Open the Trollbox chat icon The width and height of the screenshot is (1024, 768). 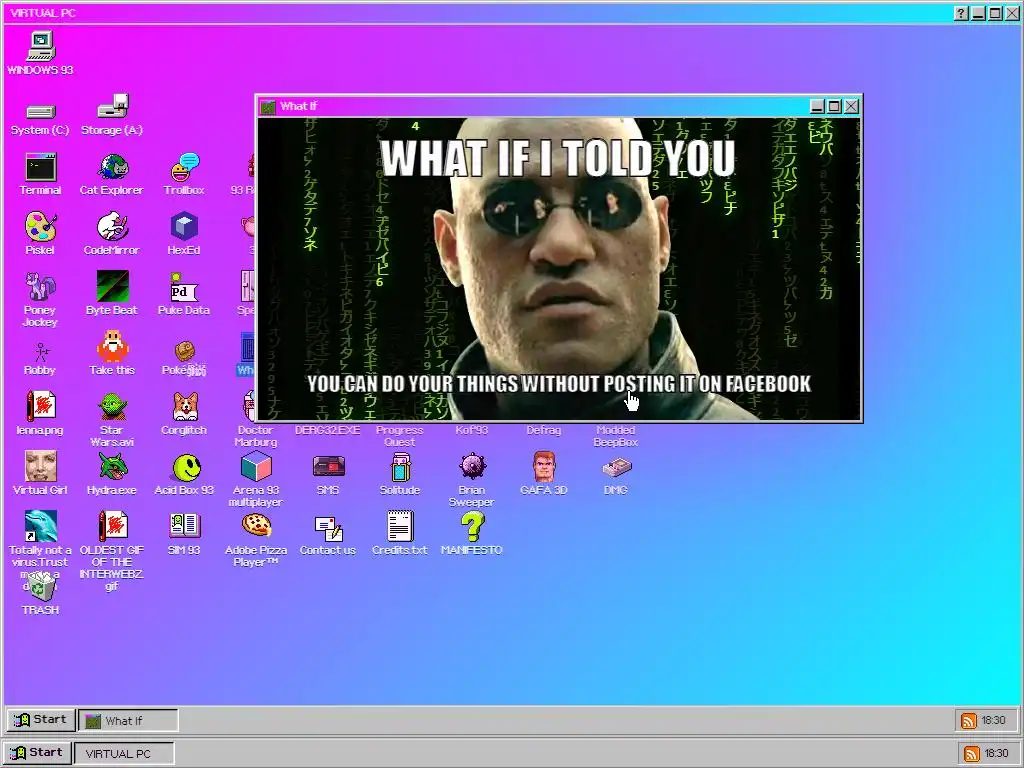[x=184, y=167]
